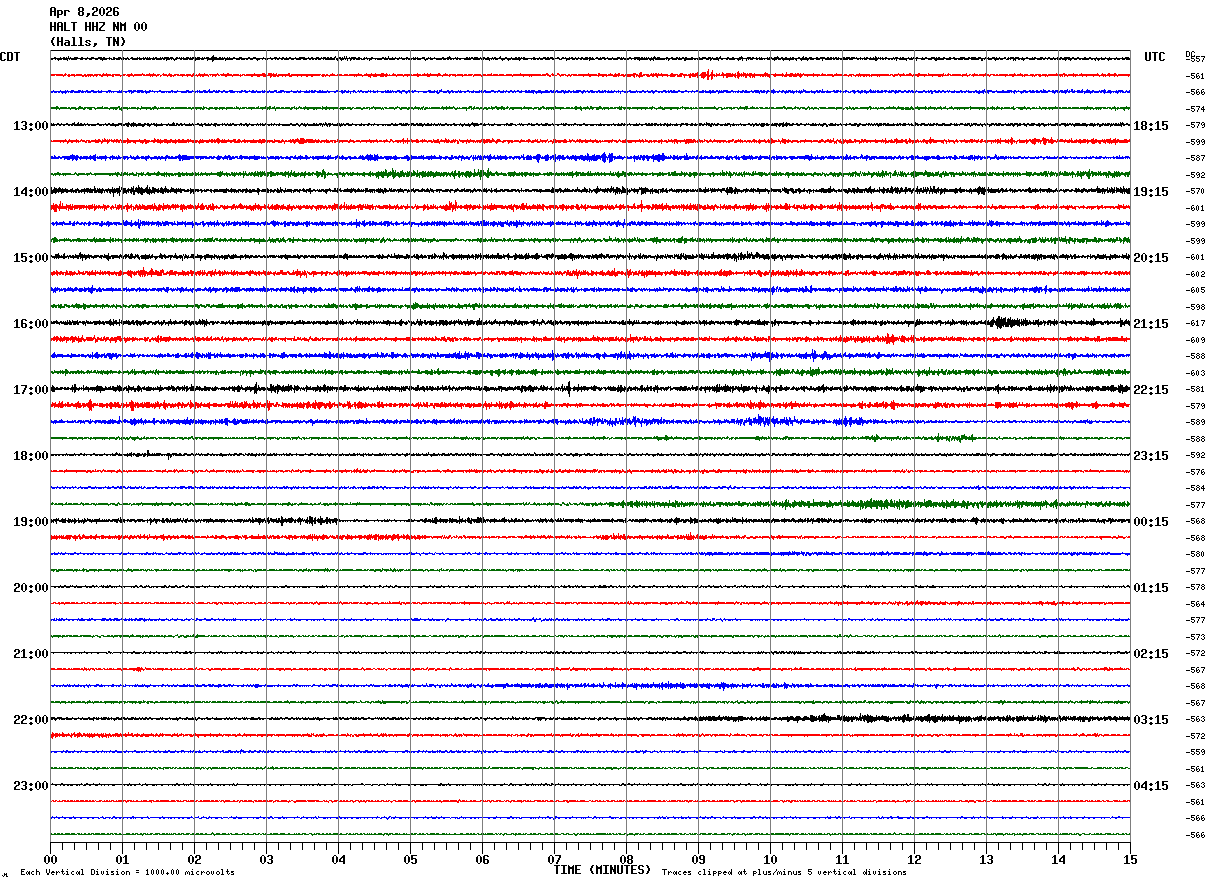Click the 21:15 UTC time label
The width and height of the screenshot is (1210, 886).
(1151, 324)
